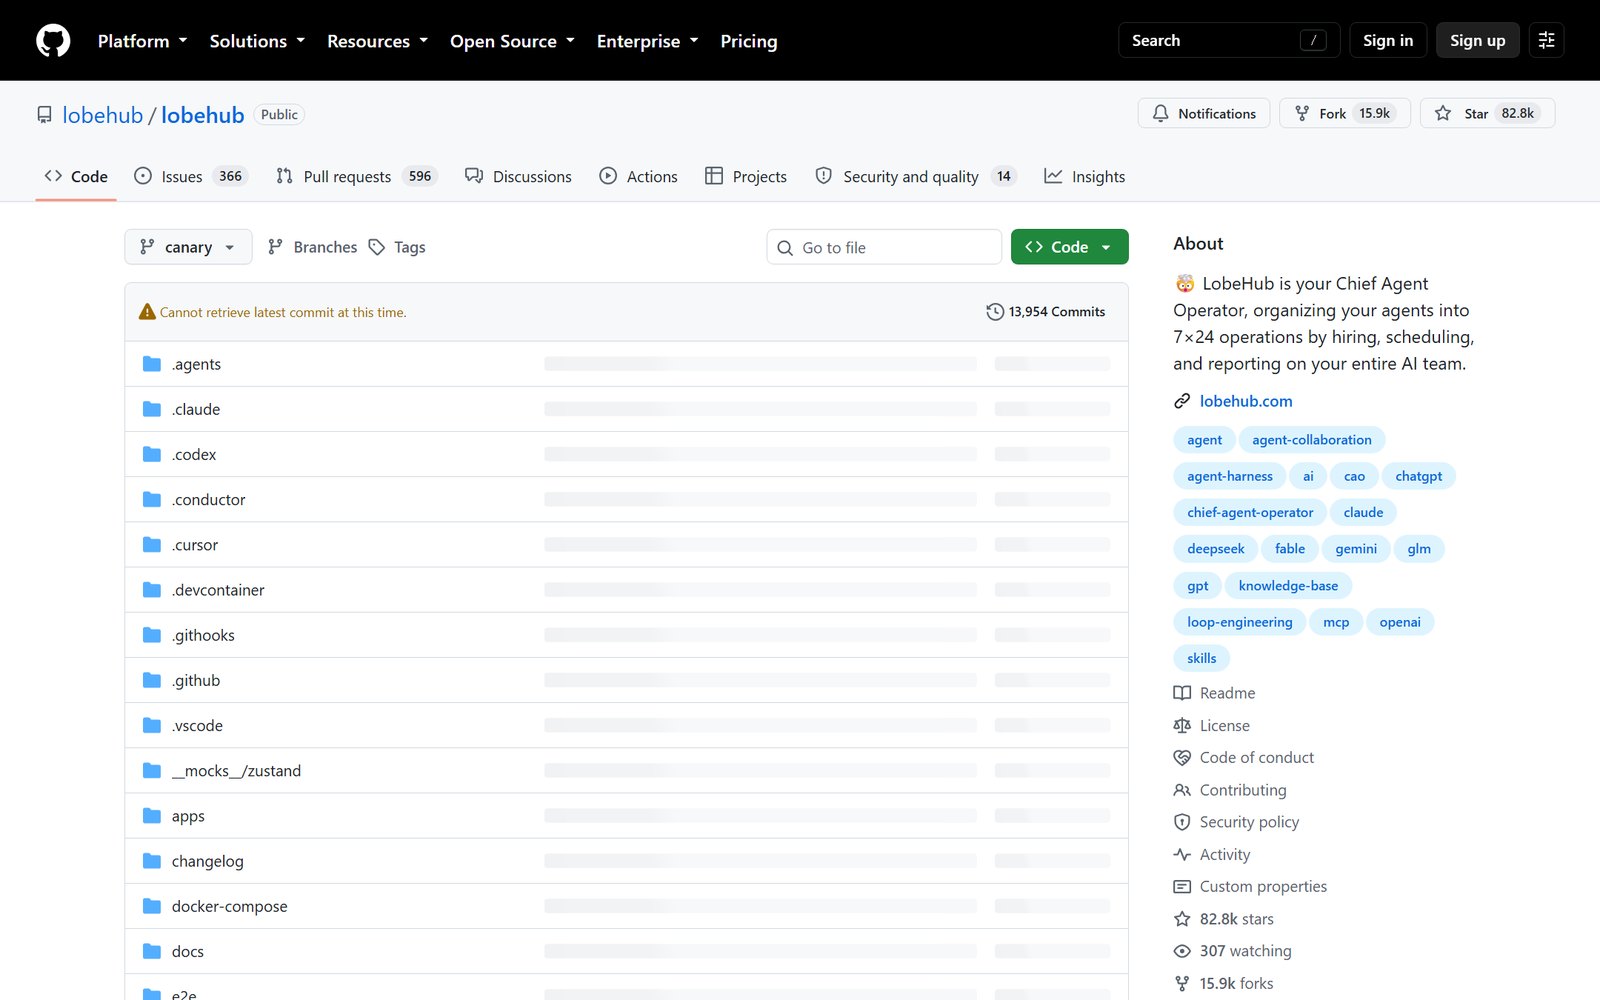This screenshot has width=1600, height=1000.
Task: Click the .cursor folder icon
Action: click(x=152, y=545)
